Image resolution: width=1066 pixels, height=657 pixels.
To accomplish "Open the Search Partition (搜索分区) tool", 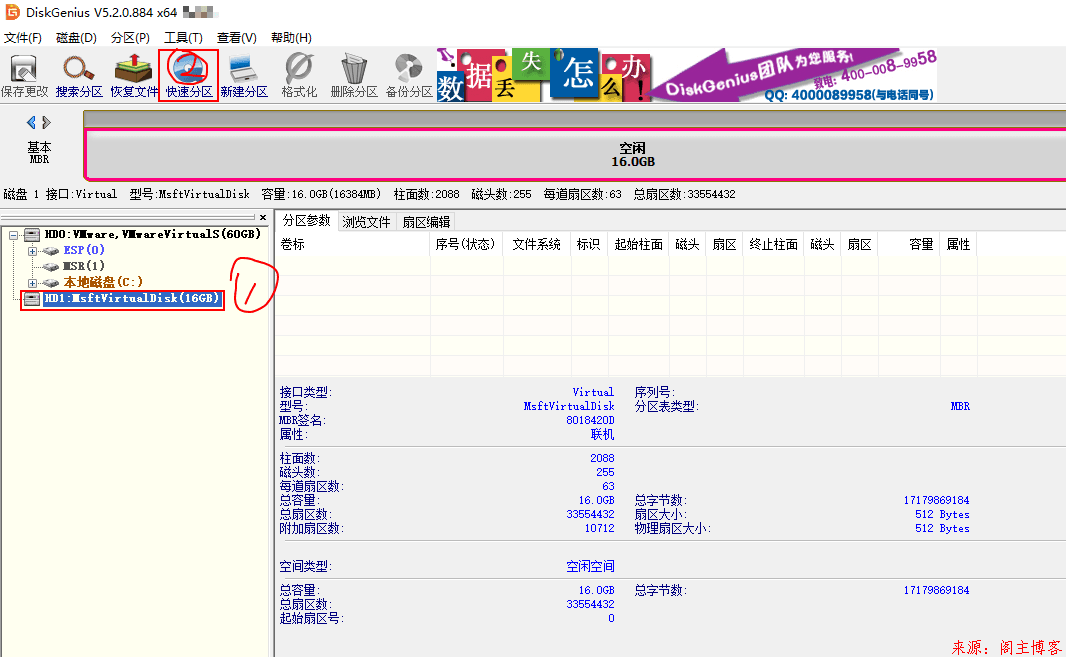I will pyautogui.click(x=79, y=75).
